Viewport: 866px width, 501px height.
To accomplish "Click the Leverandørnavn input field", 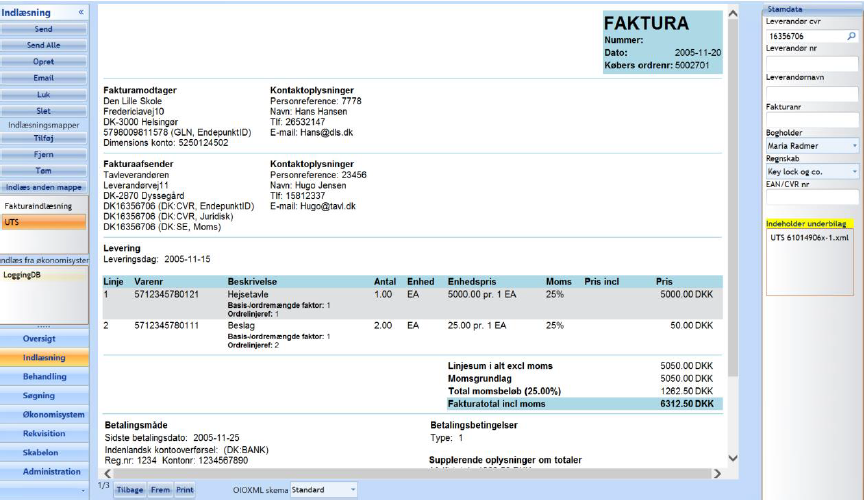I will [812, 93].
